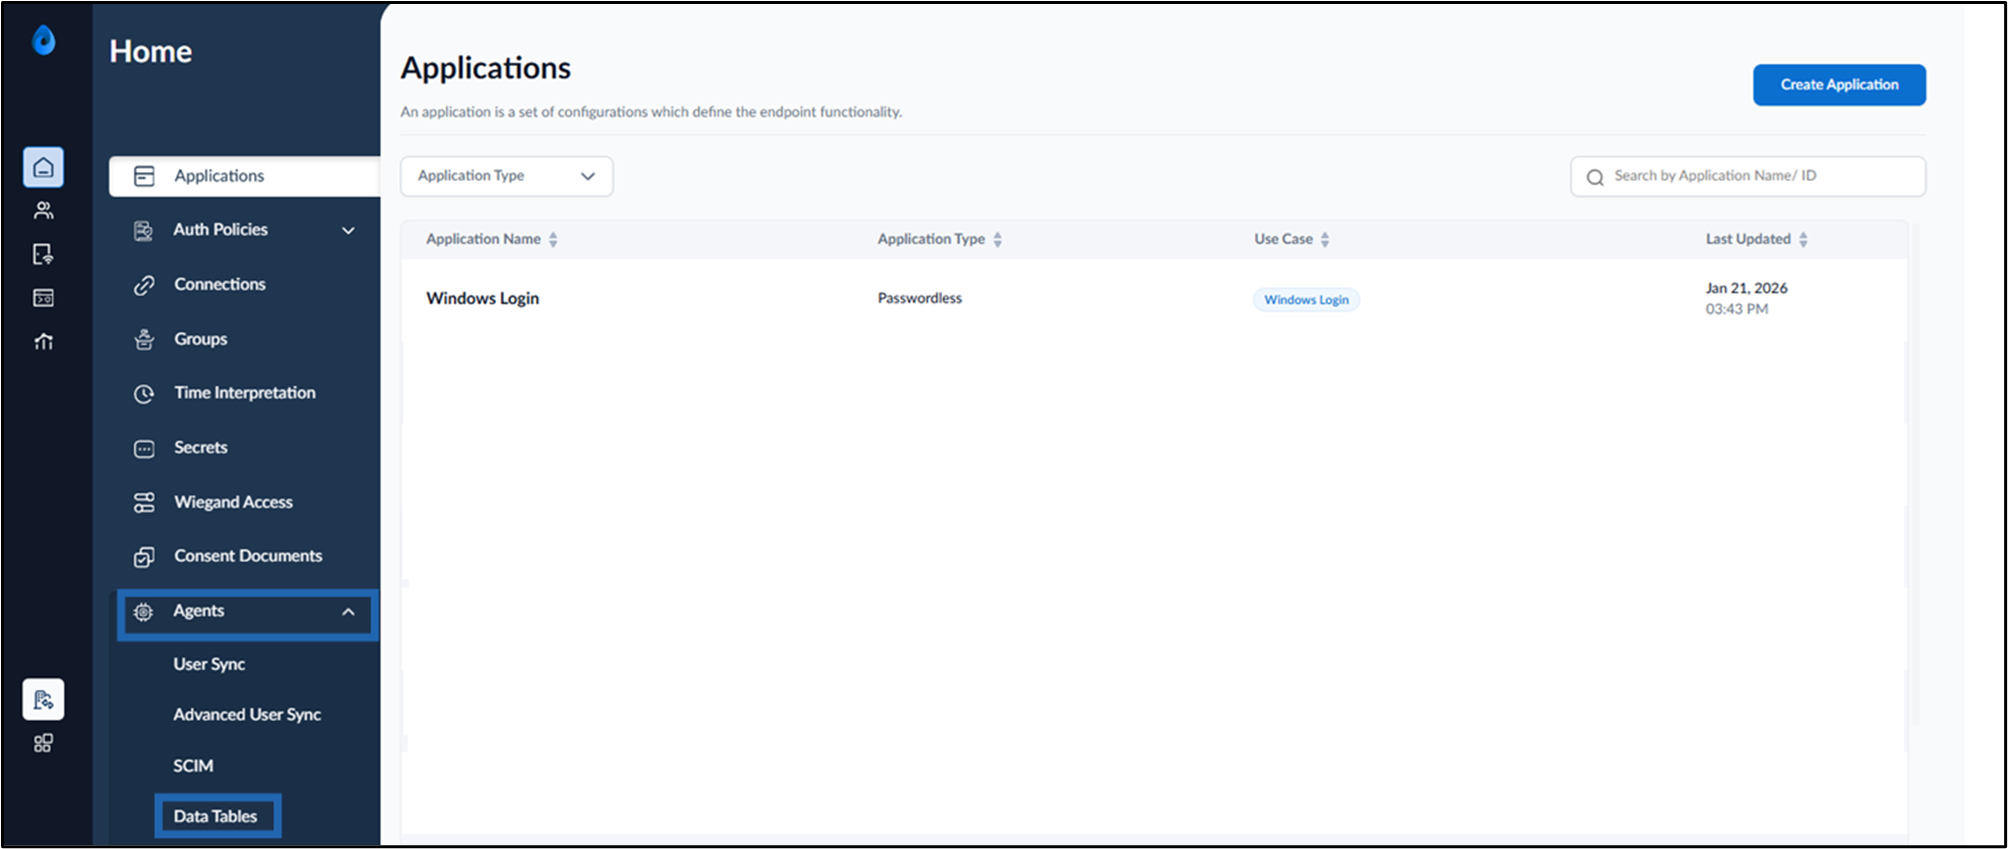Open the apps grid icon in rail
Image resolution: width=2008 pixels, height=849 pixels.
click(43, 743)
